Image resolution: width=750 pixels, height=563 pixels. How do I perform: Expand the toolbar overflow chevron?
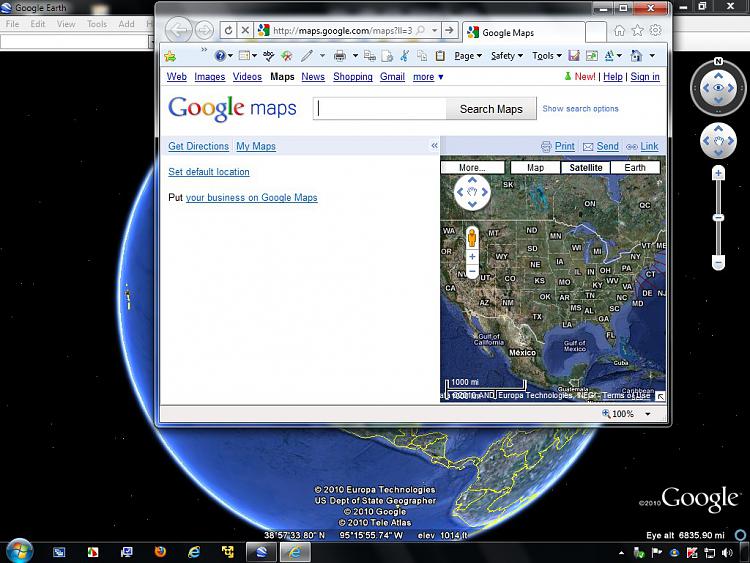click(204, 49)
